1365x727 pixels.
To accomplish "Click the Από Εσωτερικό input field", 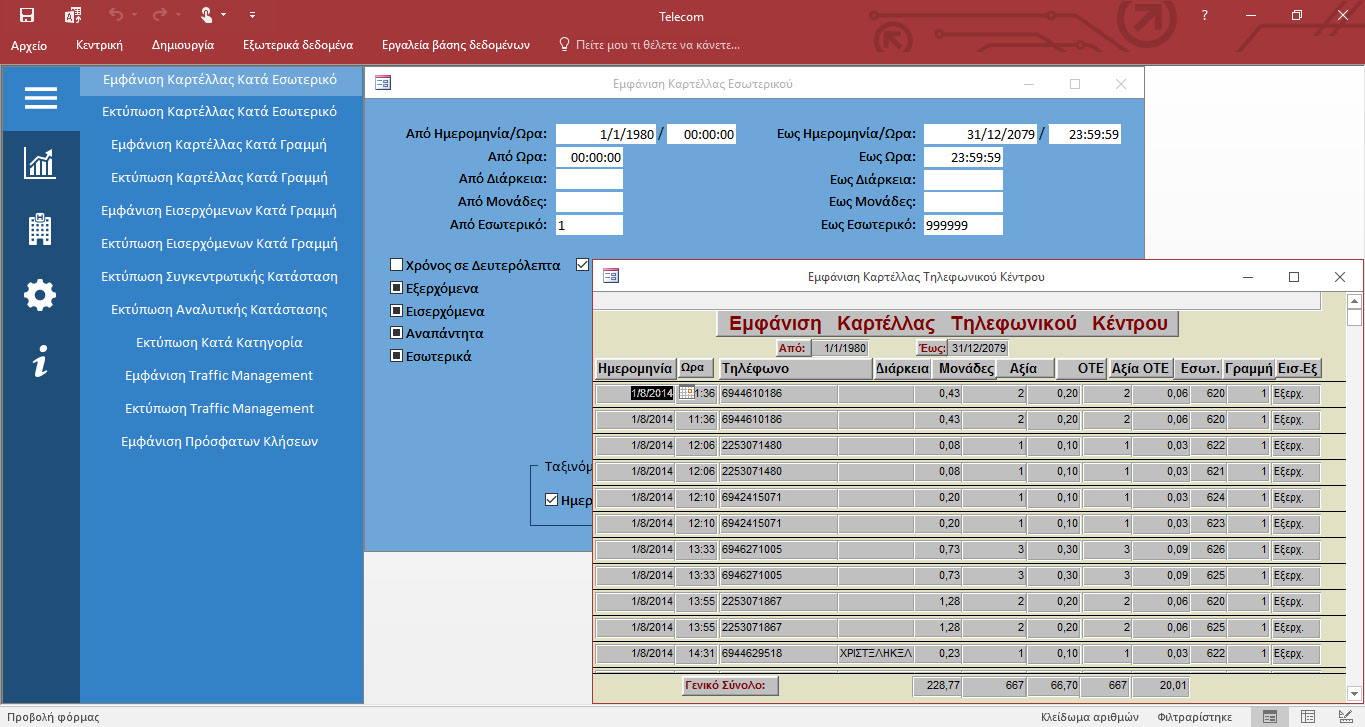I will (x=589, y=225).
